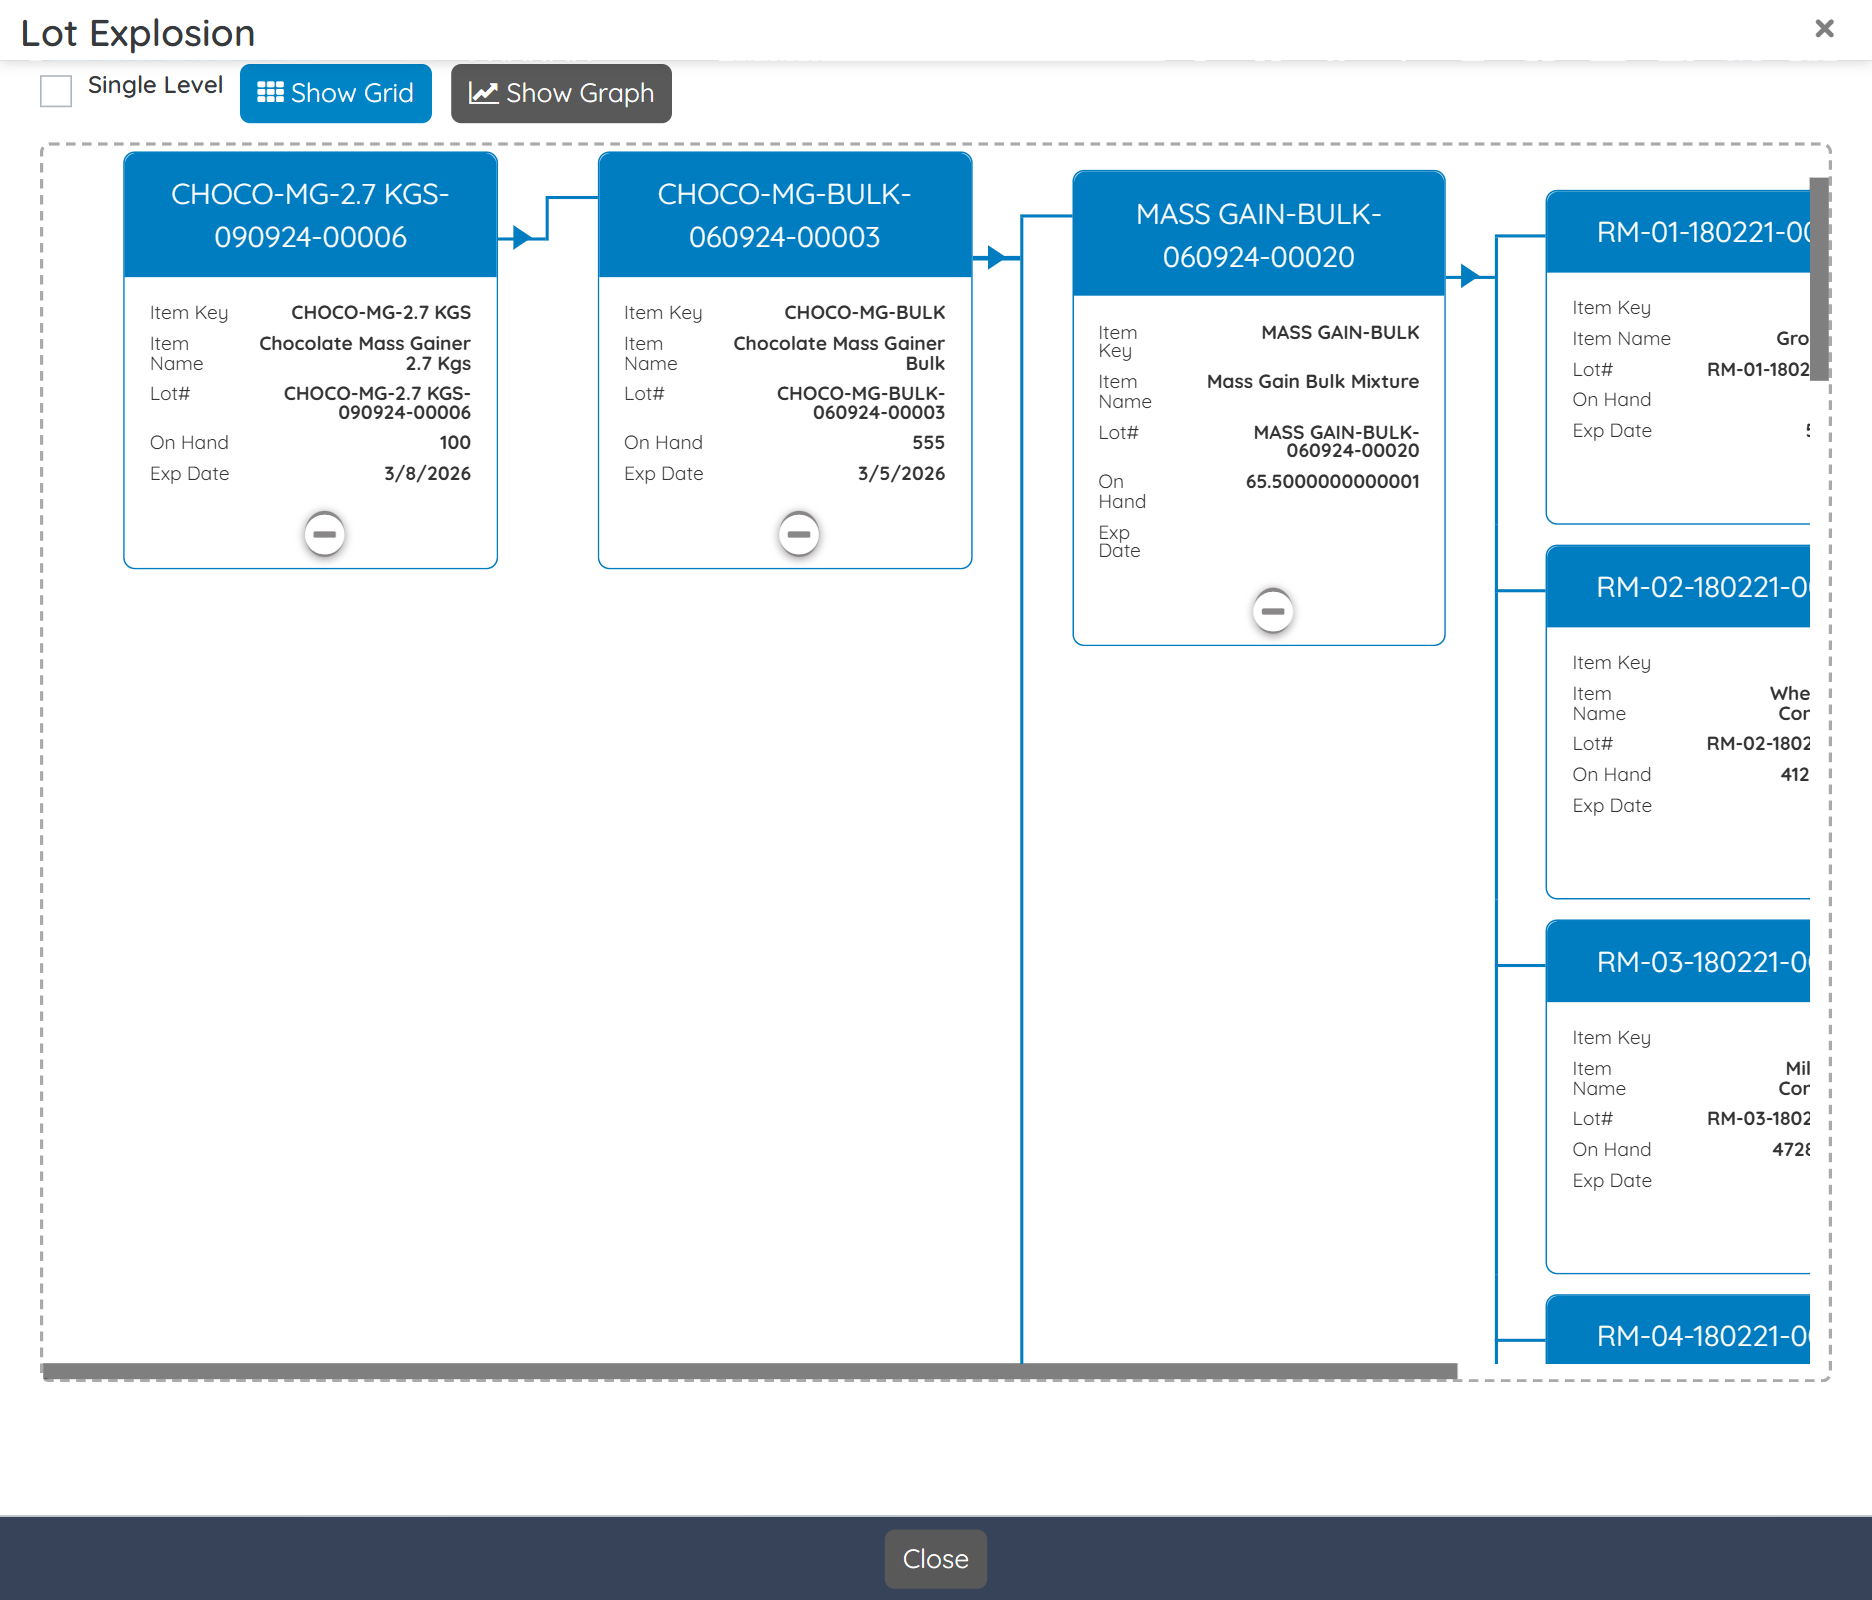1872x1600 pixels.
Task: Expand details of RM-02-180221 lot
Action: tap(1700, 590)
